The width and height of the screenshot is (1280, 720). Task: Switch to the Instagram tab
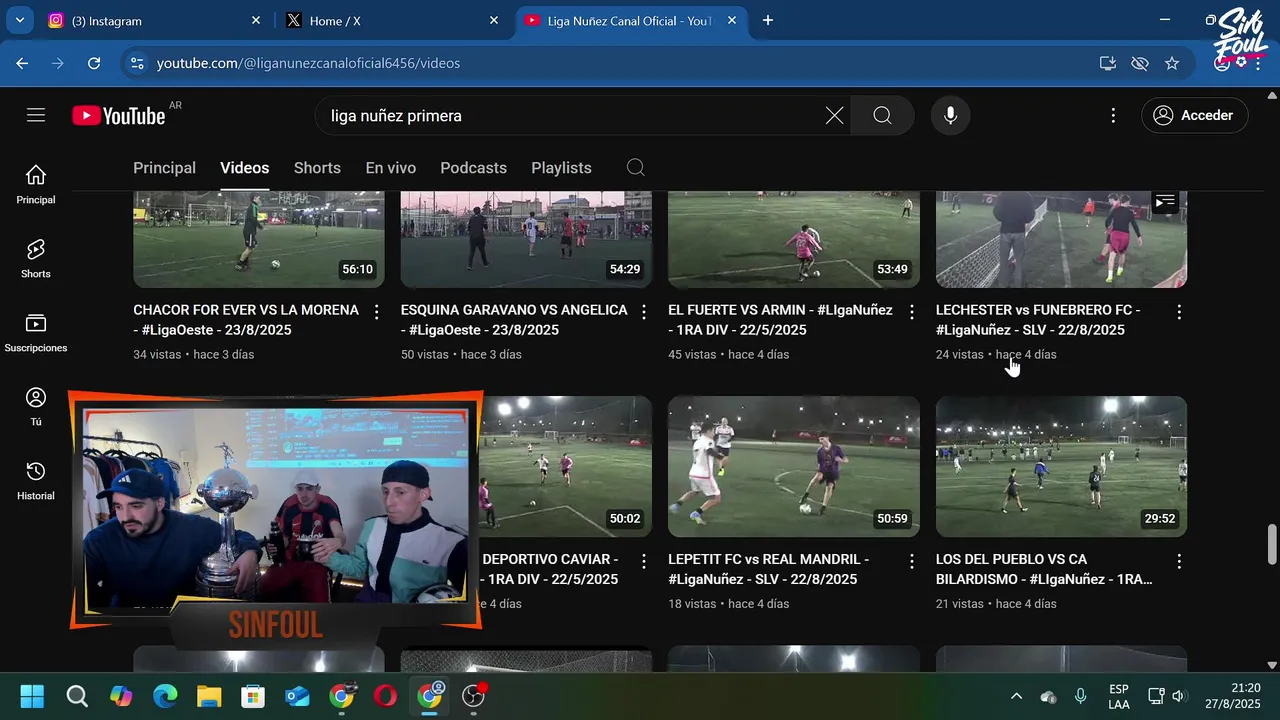coord(153,20)
